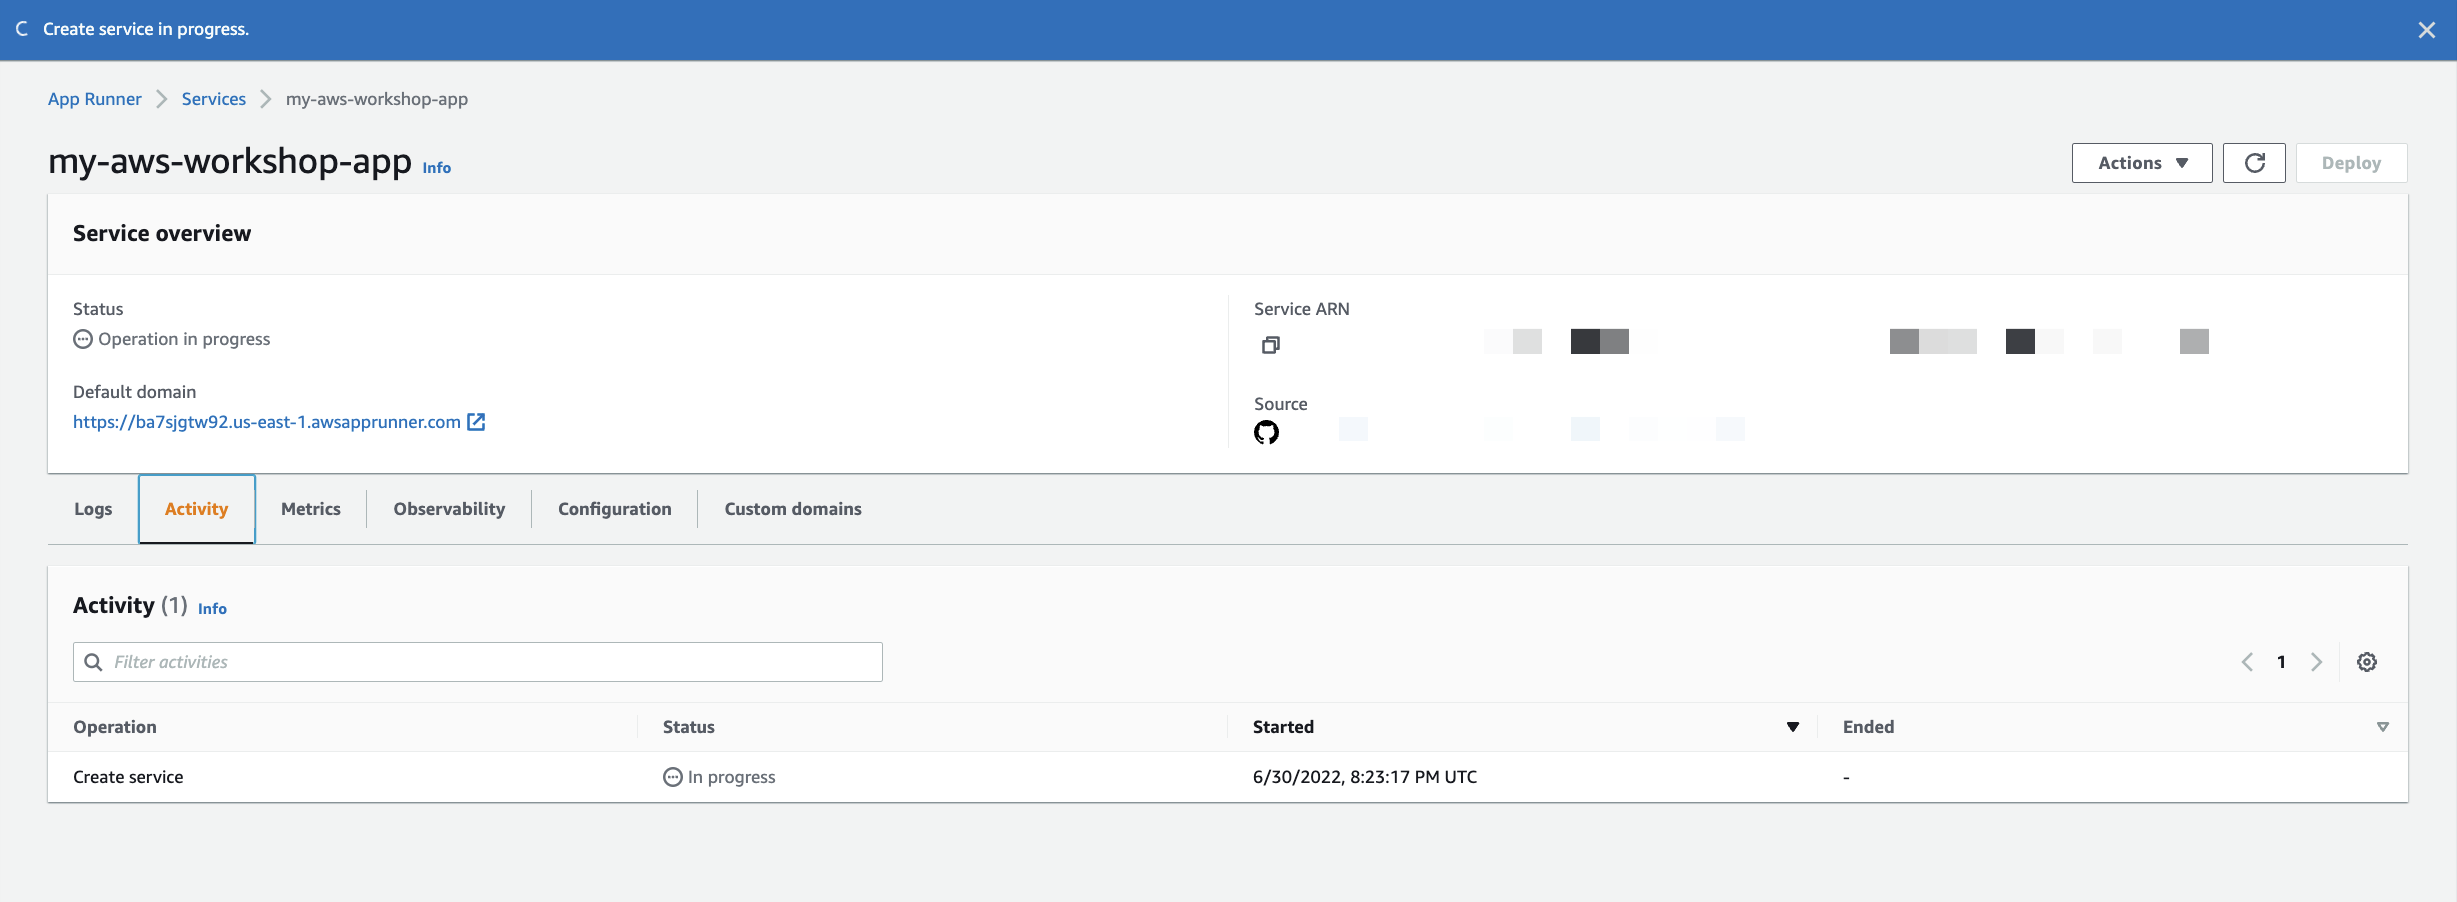Click the GitHub source icon
Image resolution: width=2457 pixels, height=902 pixels.
[1266, 432]
